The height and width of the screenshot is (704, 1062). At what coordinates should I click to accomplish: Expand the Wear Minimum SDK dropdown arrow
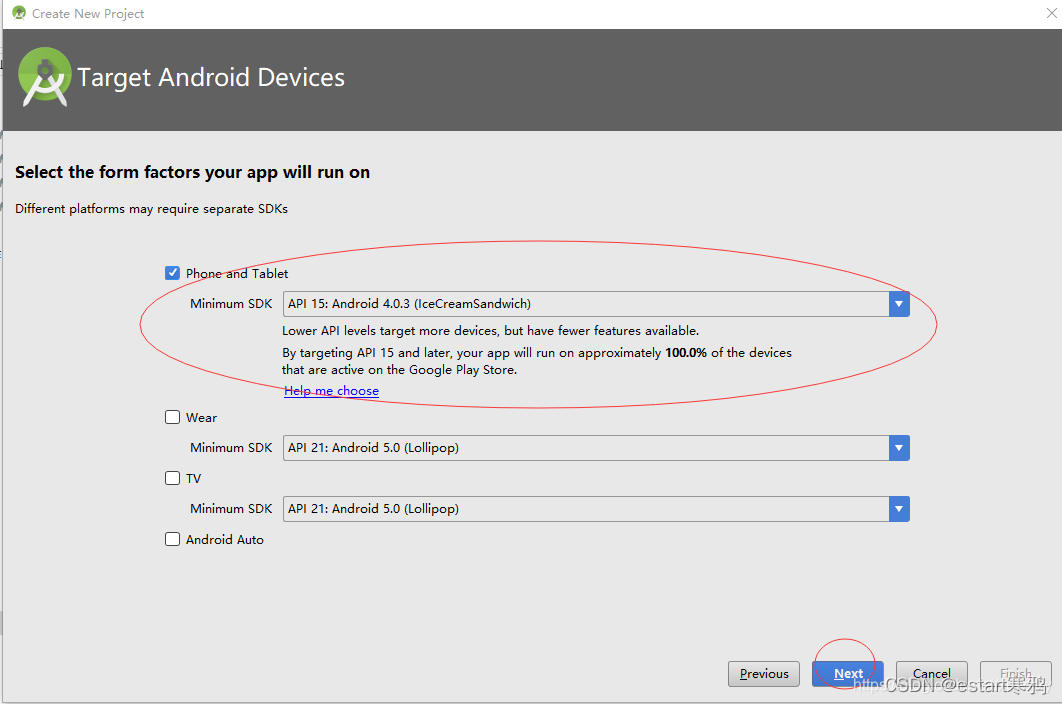pos(899,448)
